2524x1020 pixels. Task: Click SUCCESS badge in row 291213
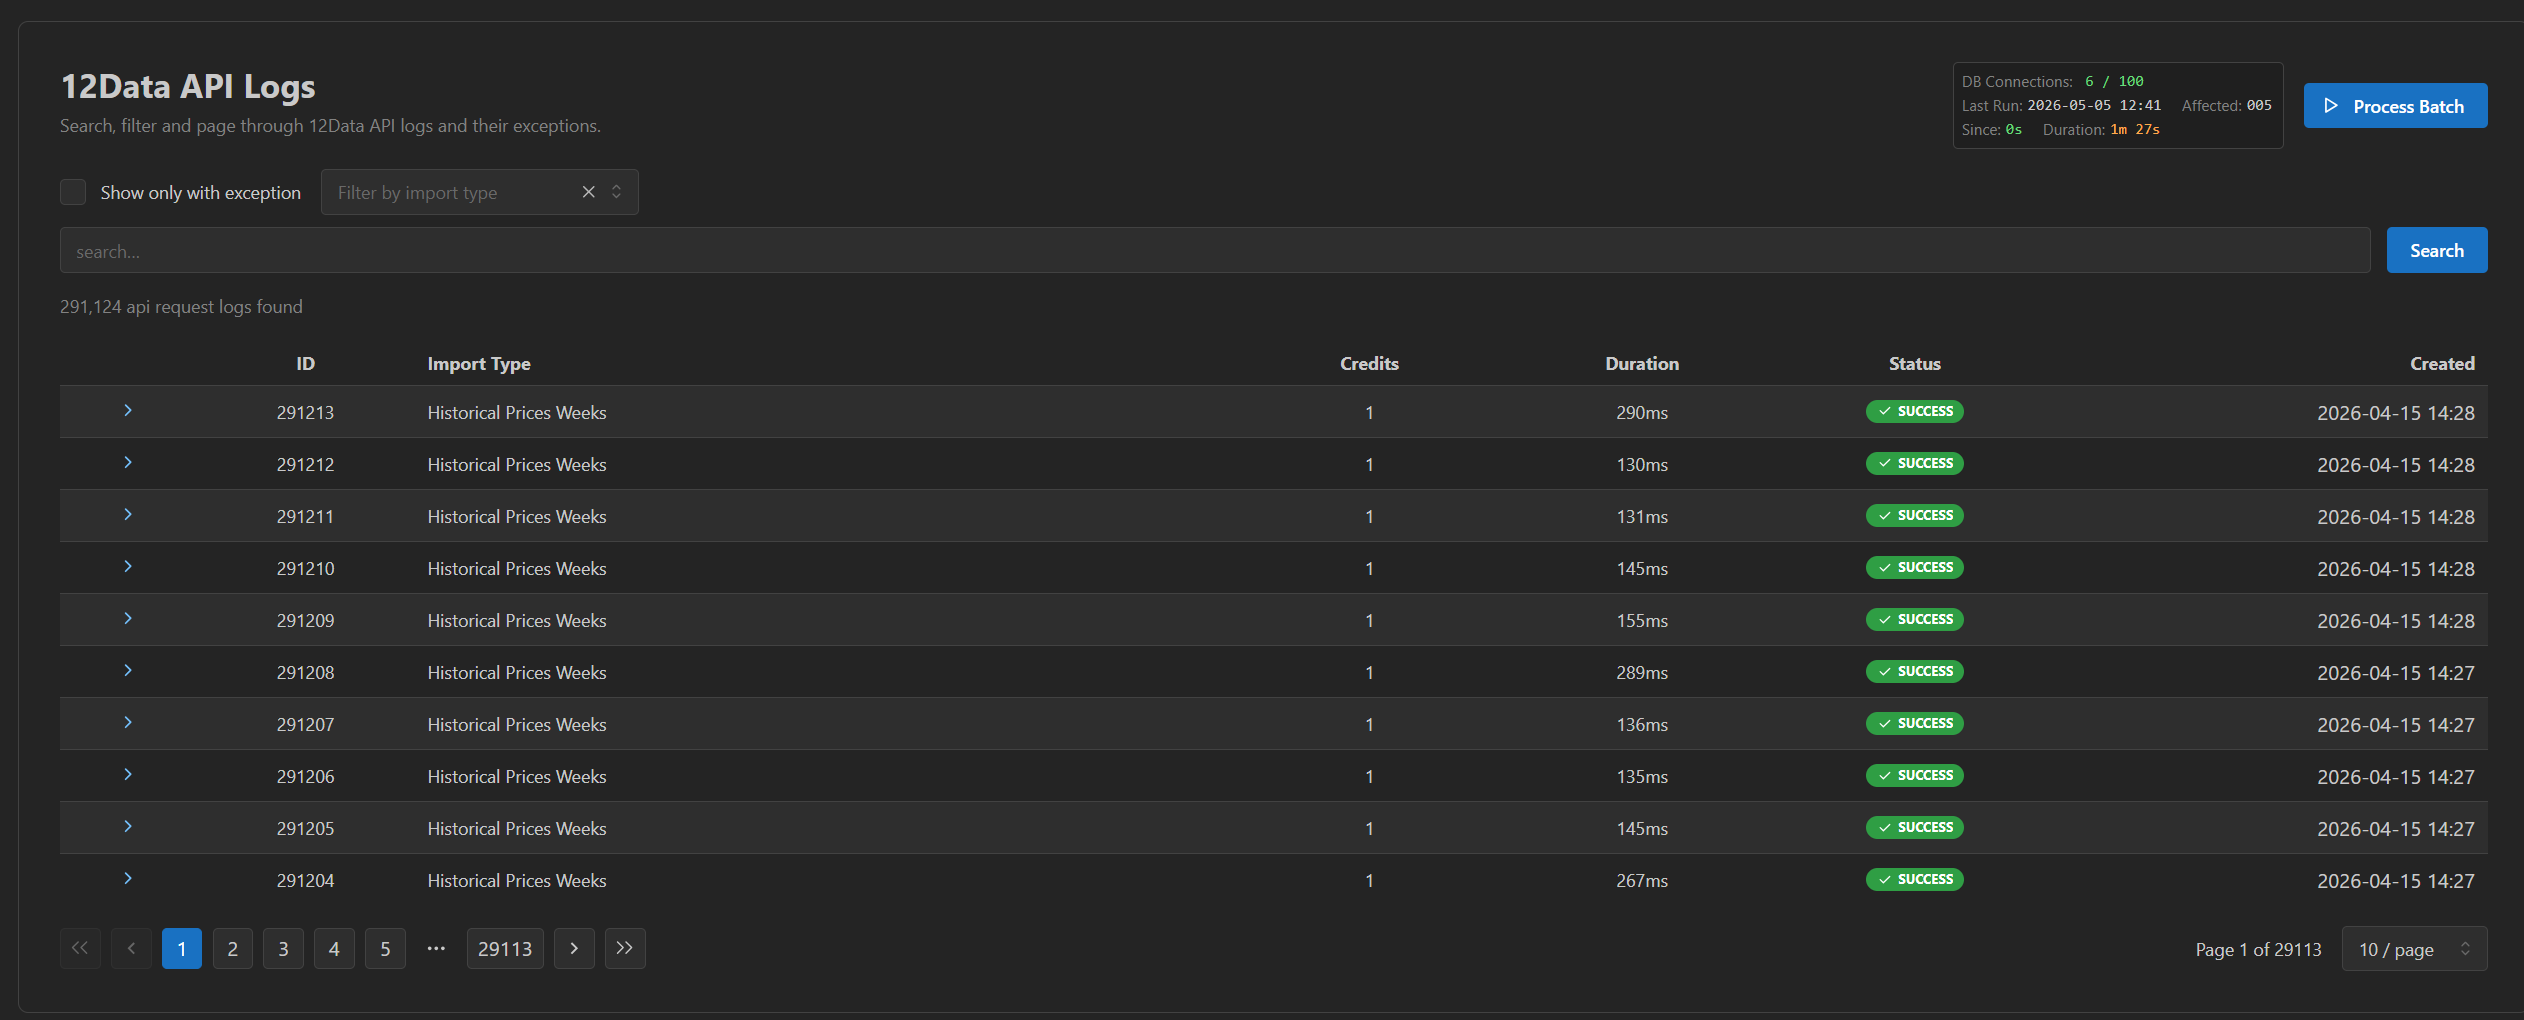pos(1914,411)
